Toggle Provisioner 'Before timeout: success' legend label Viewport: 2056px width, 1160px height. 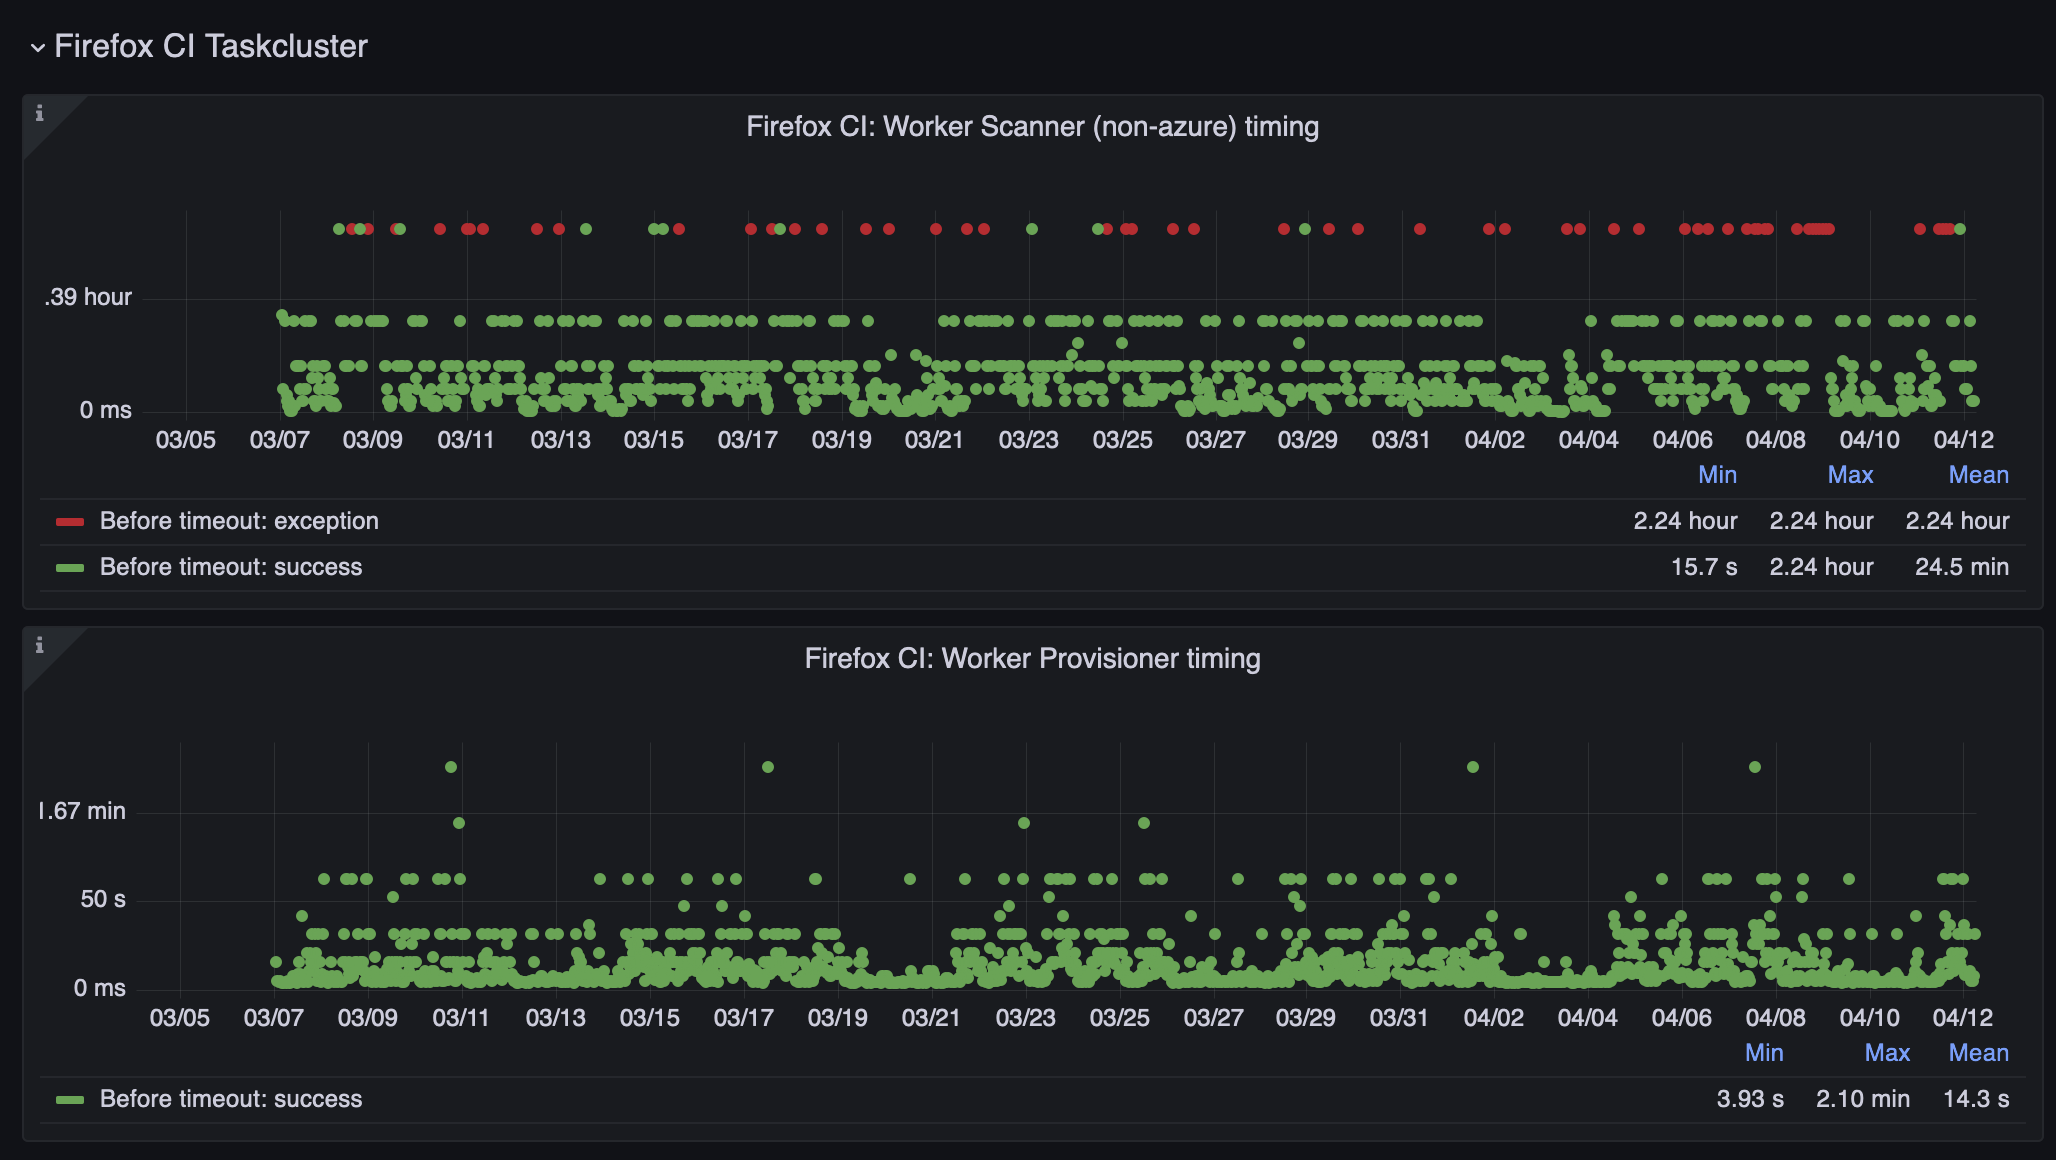pos(231,1099)
